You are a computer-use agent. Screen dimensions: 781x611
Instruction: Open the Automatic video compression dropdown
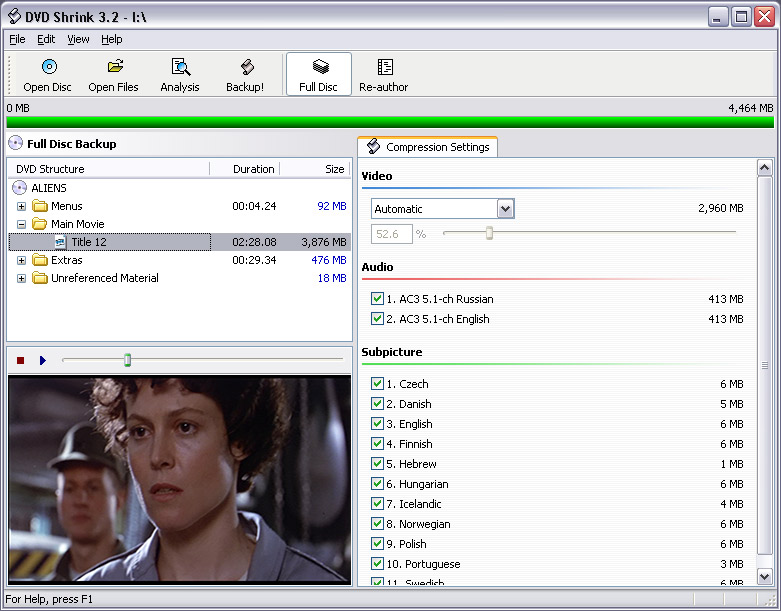(505, 209)
